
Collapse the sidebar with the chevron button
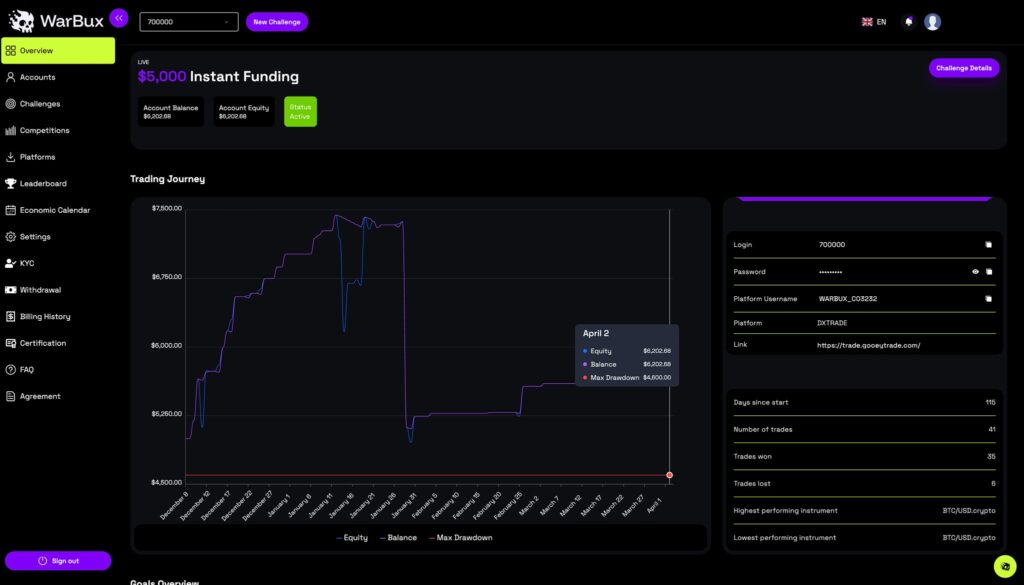[119, 17]
